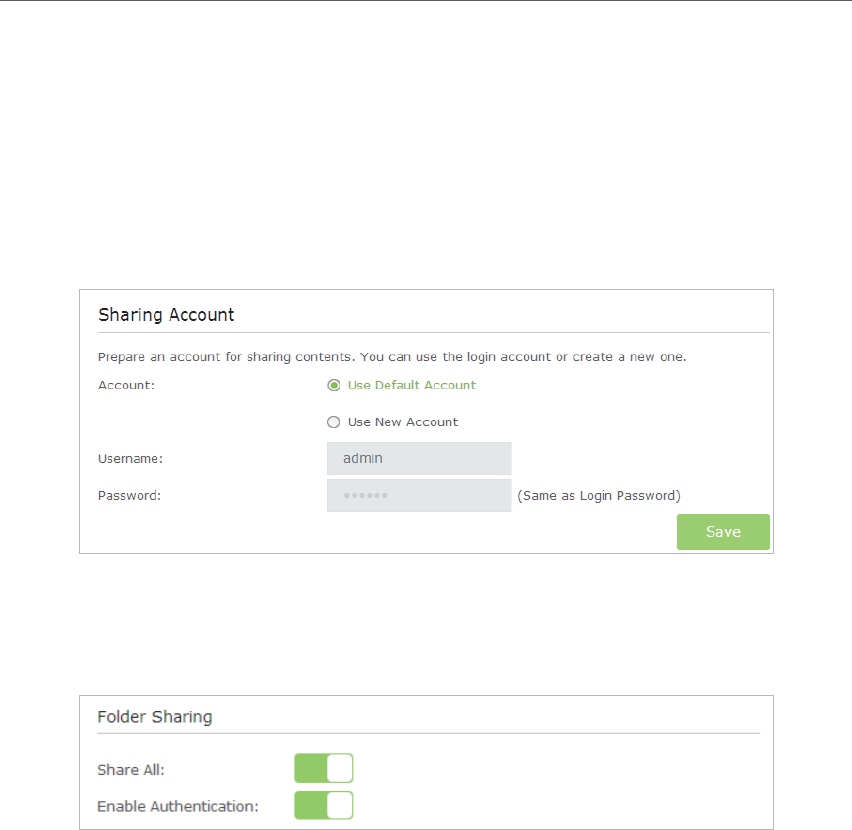Click the Sharing Account section heading

coord(166,315)
